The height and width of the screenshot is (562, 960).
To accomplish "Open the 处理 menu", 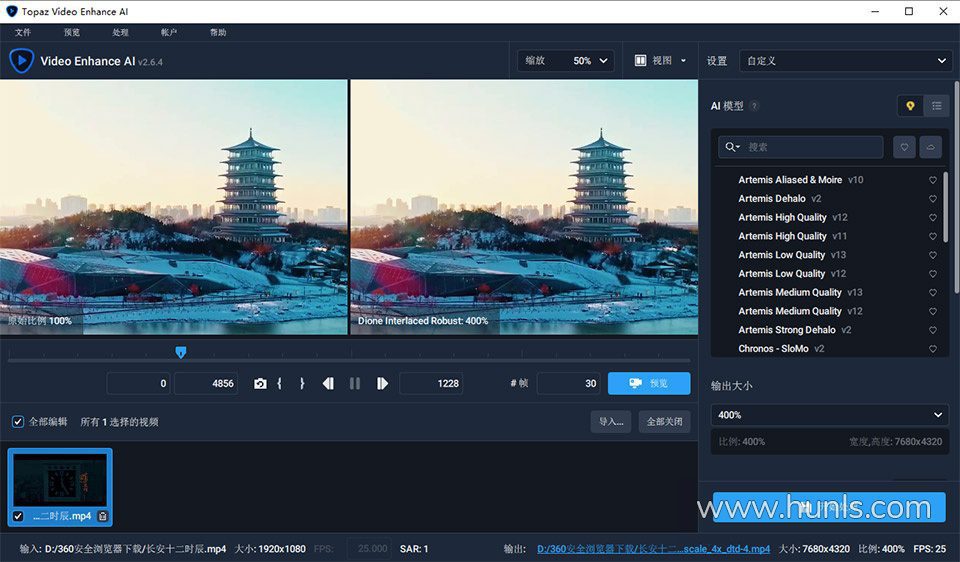I will 120,32.
